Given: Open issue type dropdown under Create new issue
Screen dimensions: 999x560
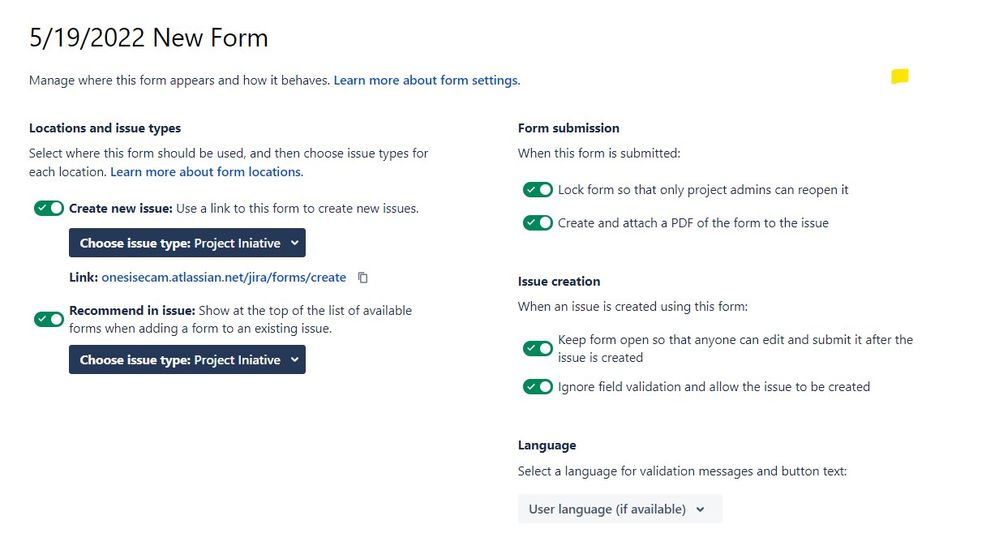Looking at the screenshot, I should coord(187,243).
